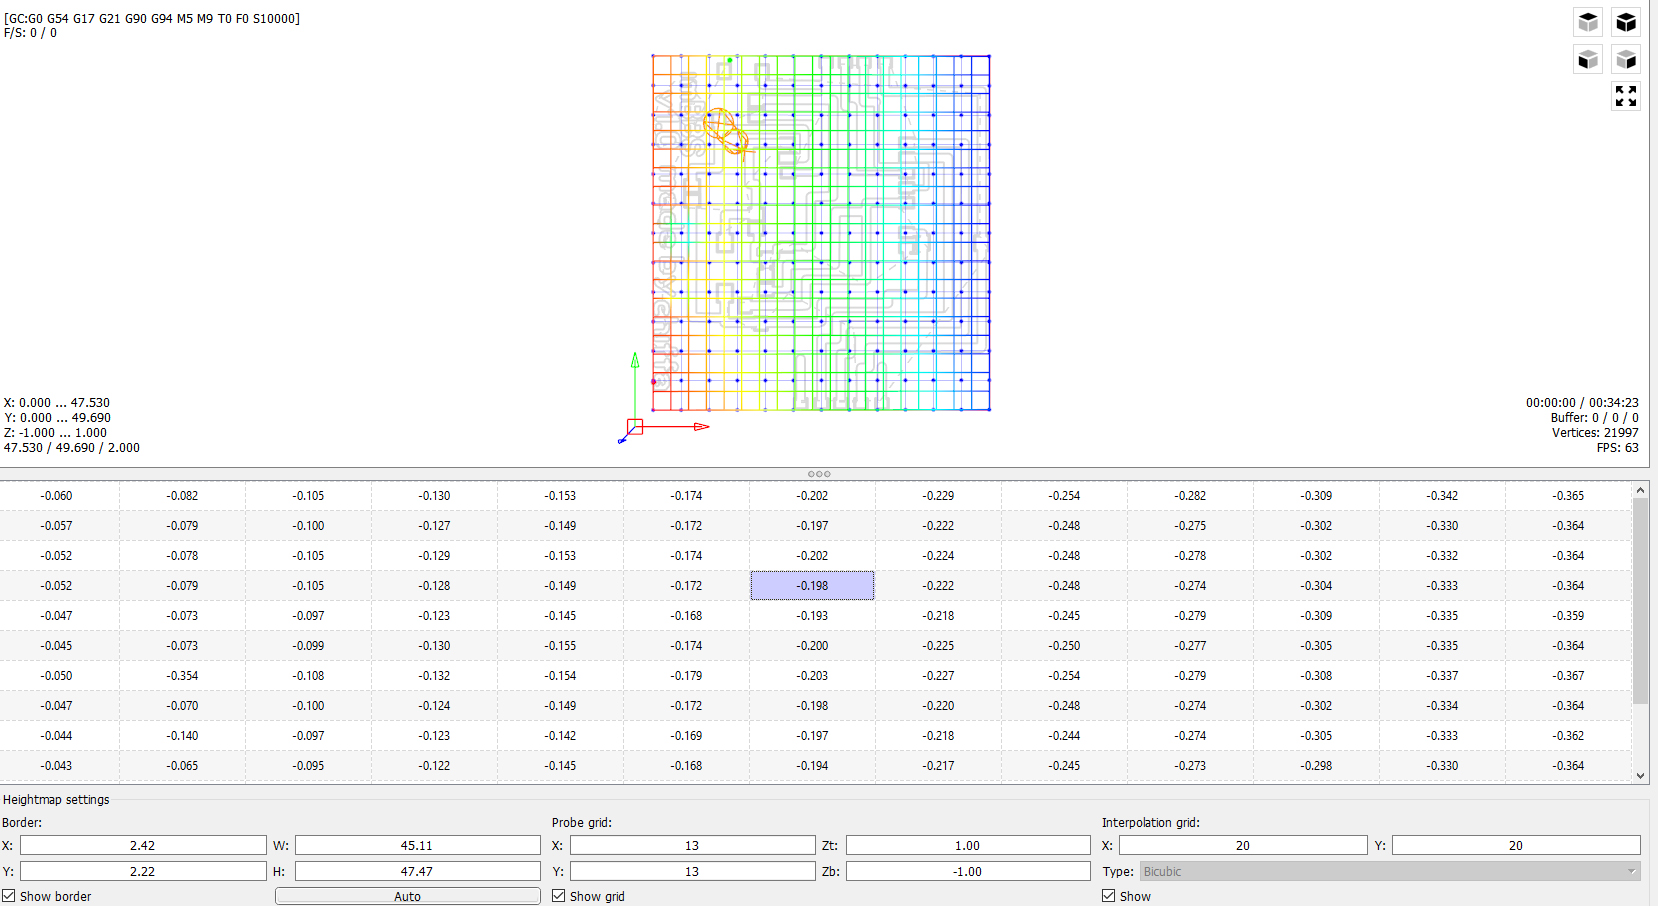Screen dimensions: 1658x906
Task: Select the cell with value -0.200
Action: (x=812, y=646)
